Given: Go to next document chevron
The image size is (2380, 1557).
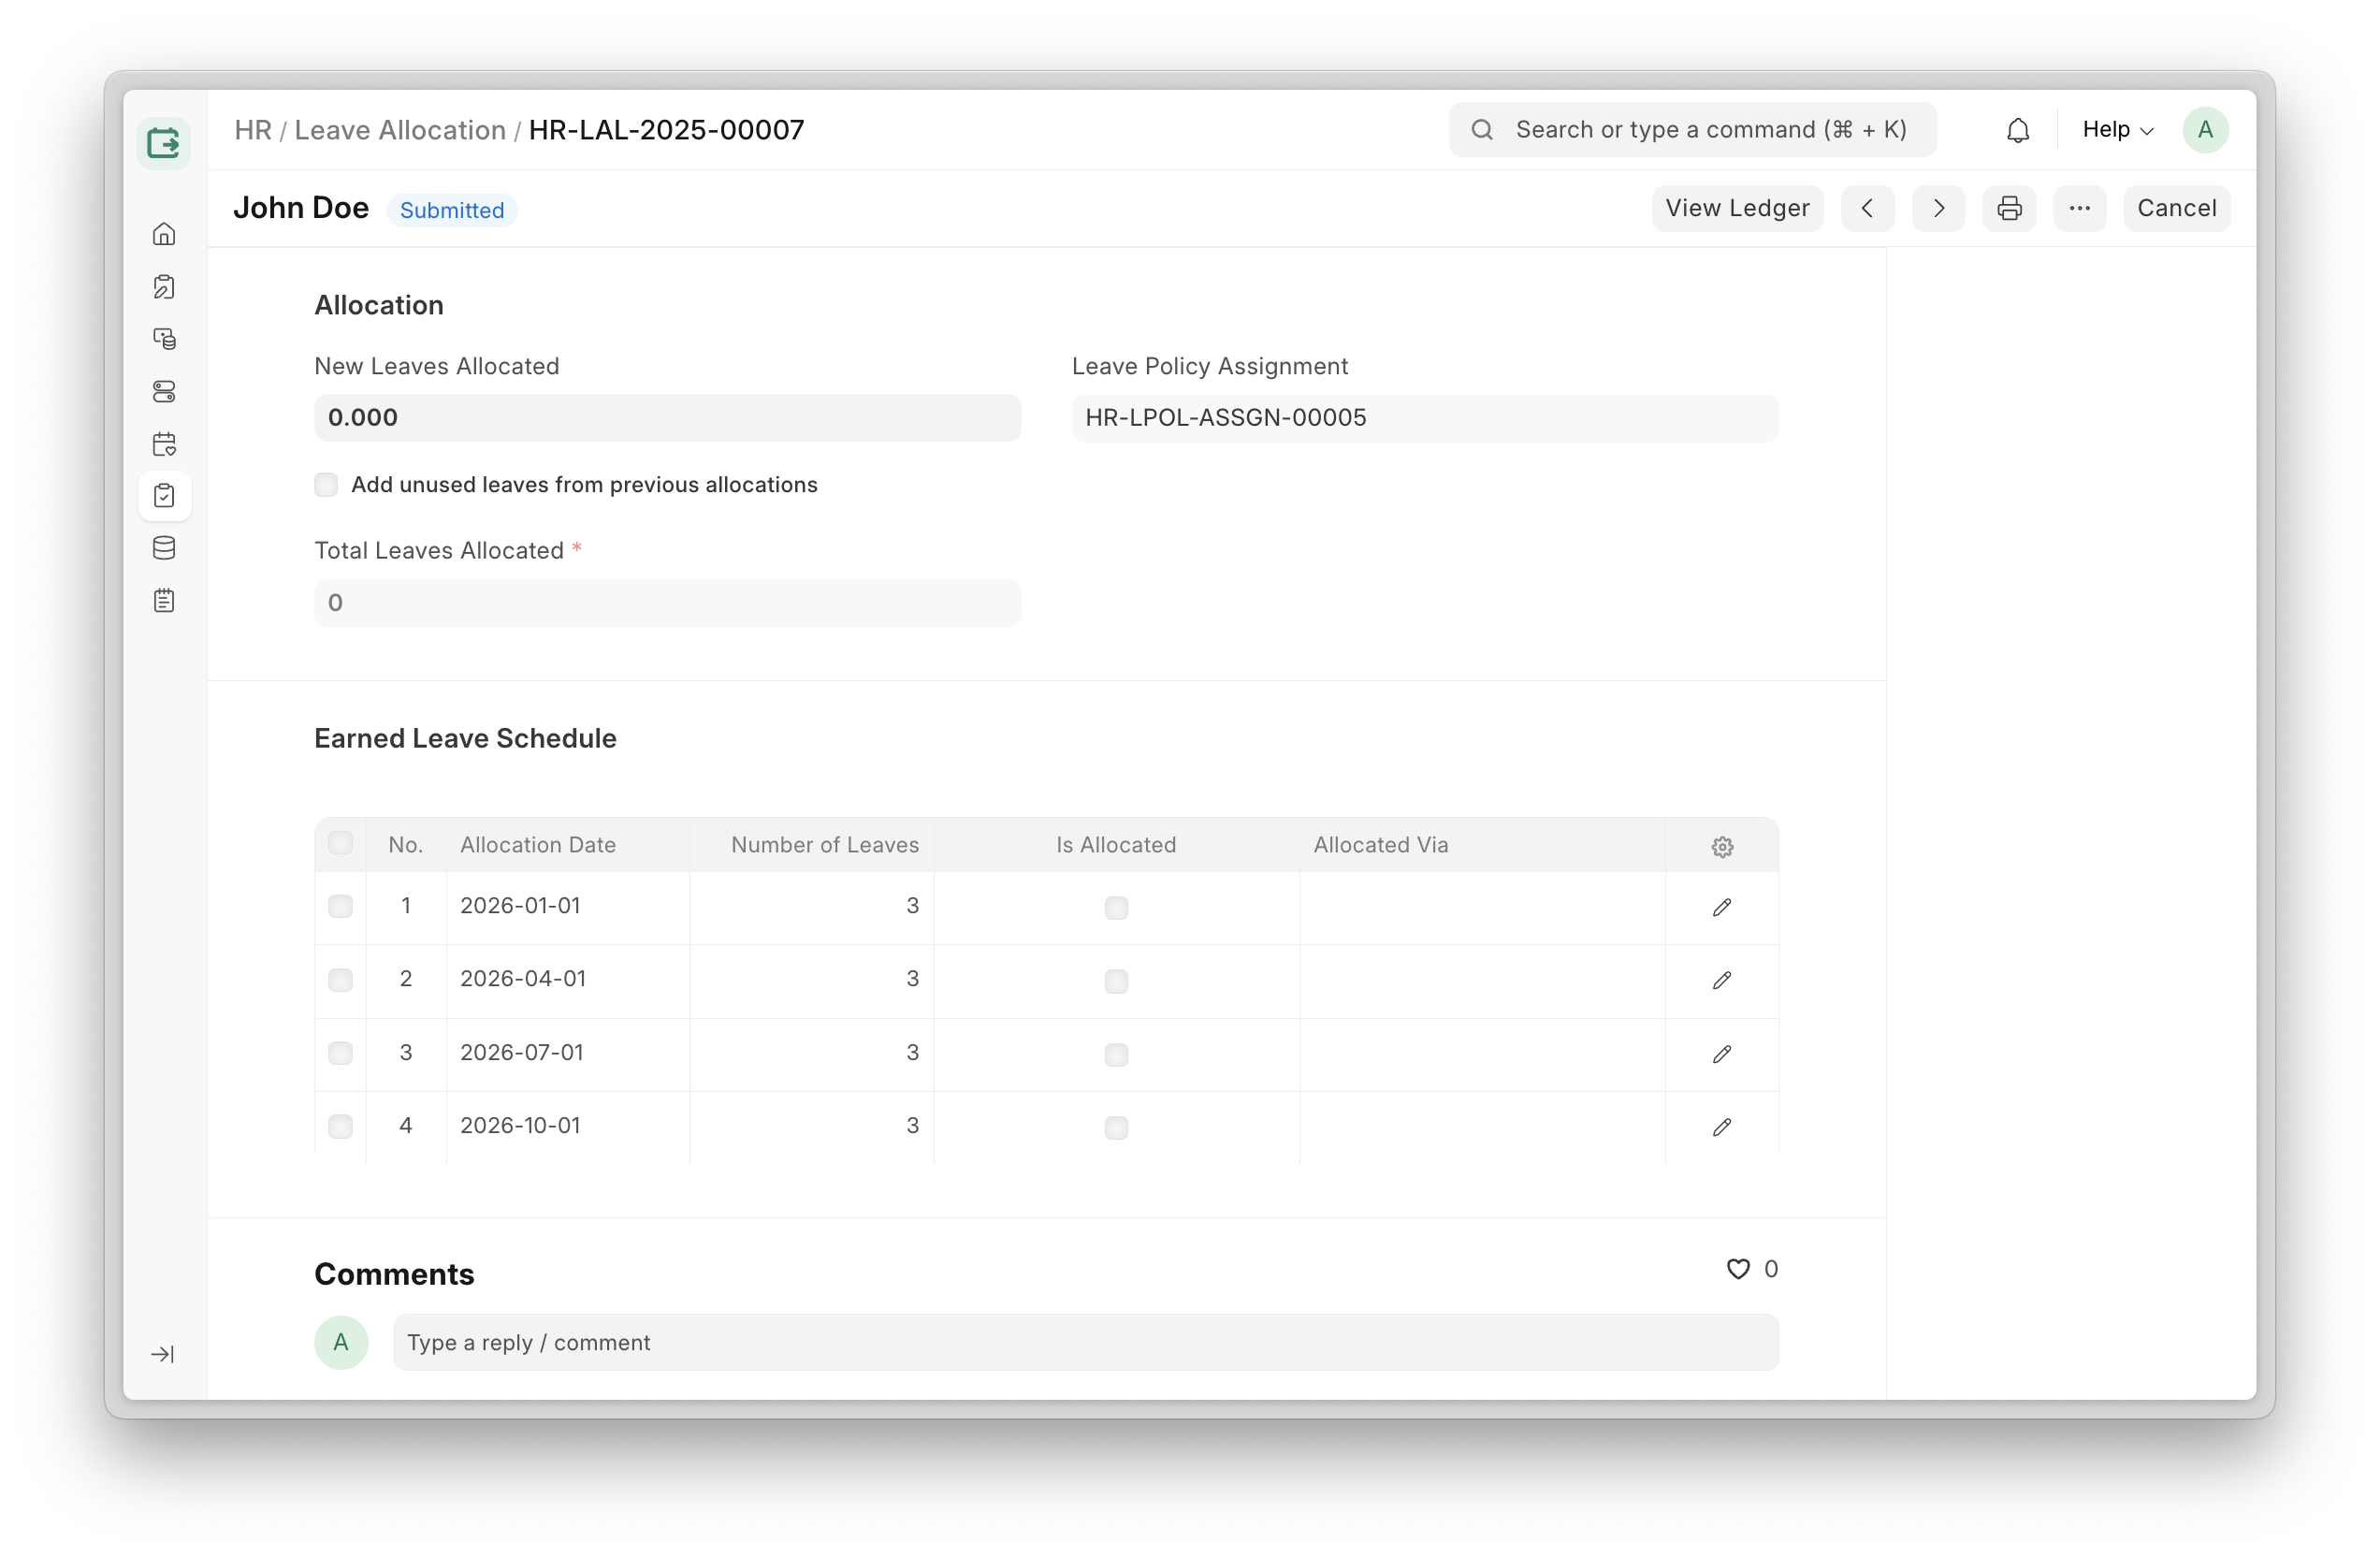Looking at the screenshot, I should coord(1938,208).
